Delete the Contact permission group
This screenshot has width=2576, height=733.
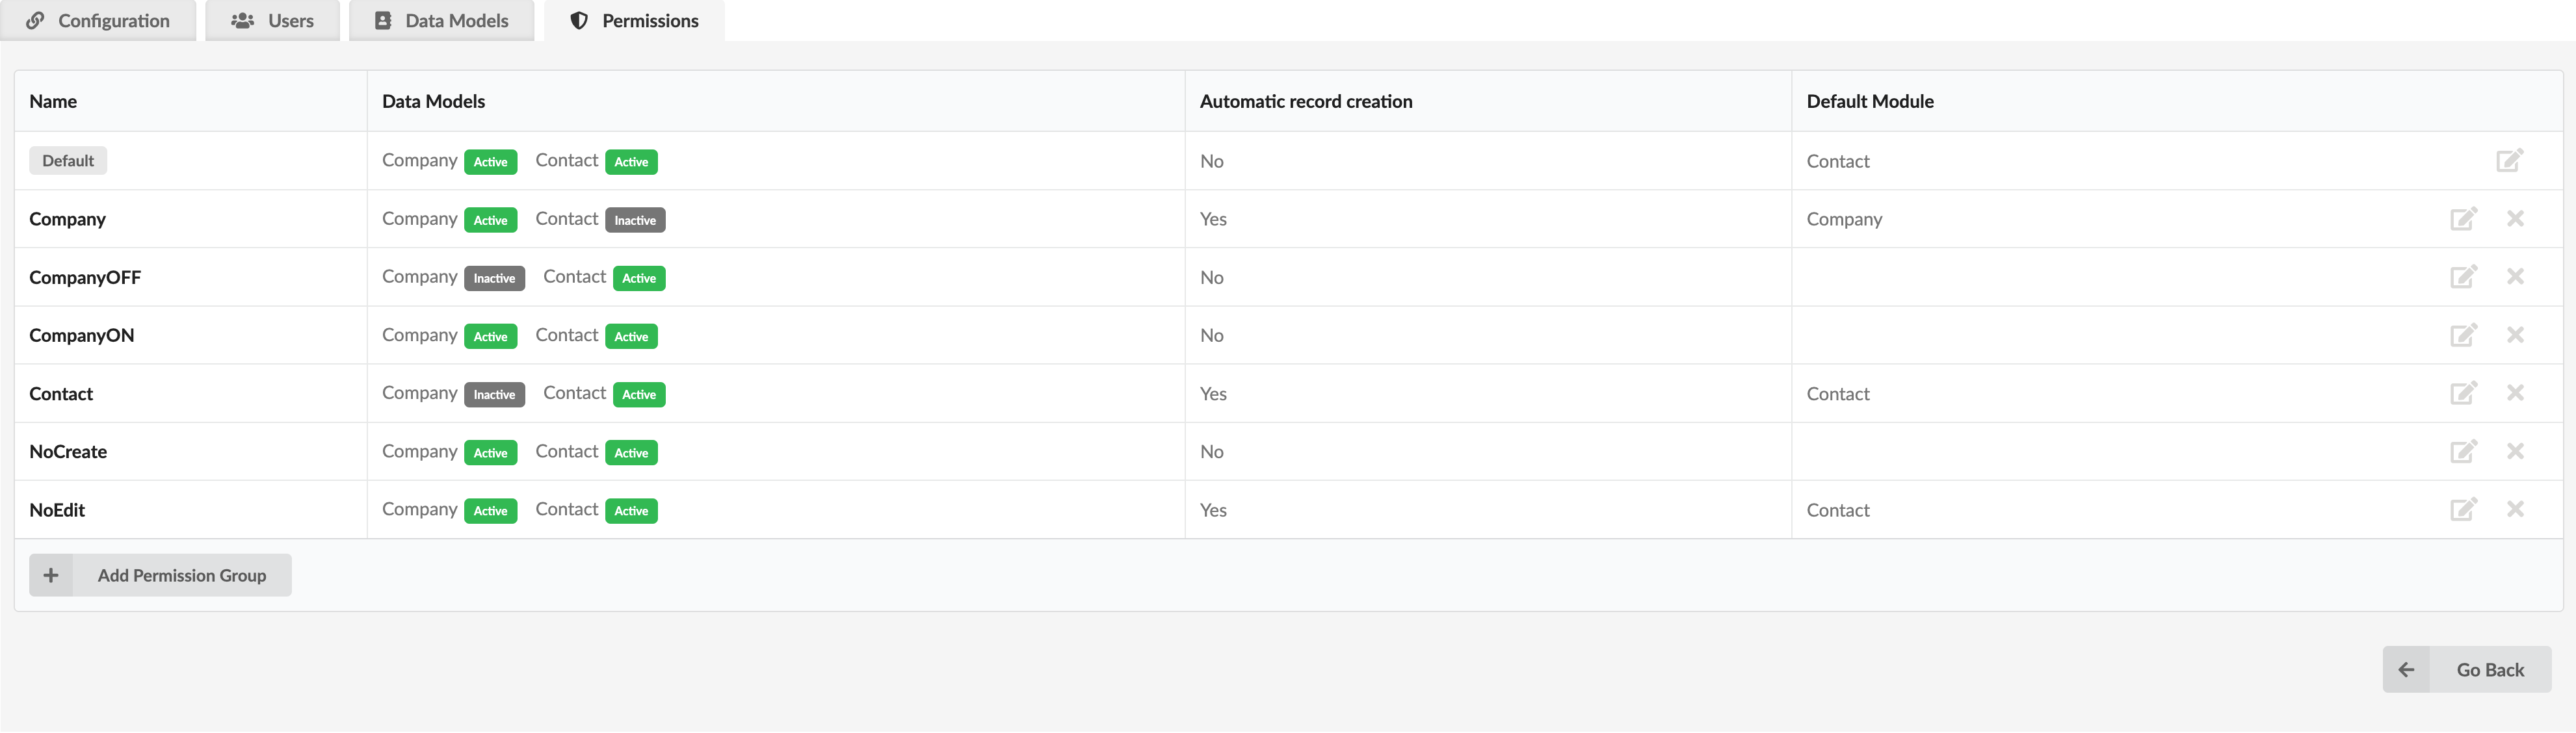[x=2515, y=393]
